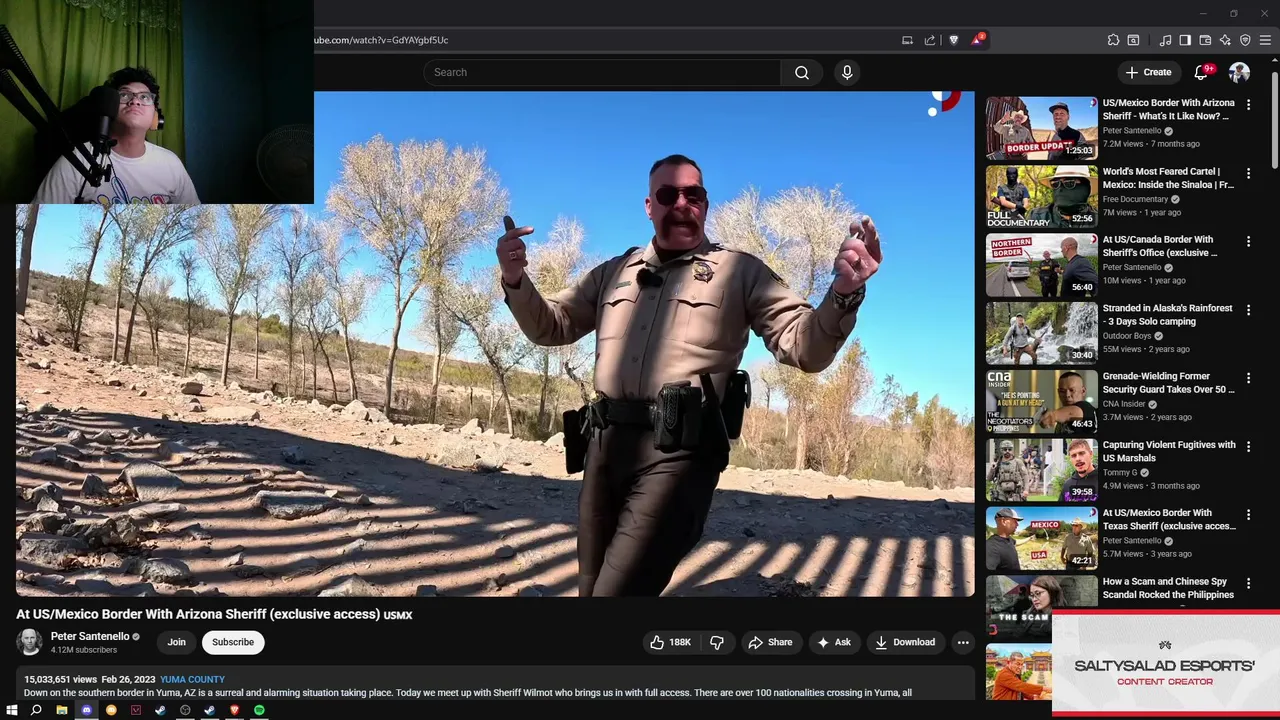1280x720 pixels.
Task: Open options menu for Capturing Violent Fugitives video
Action: (1248, 447)
